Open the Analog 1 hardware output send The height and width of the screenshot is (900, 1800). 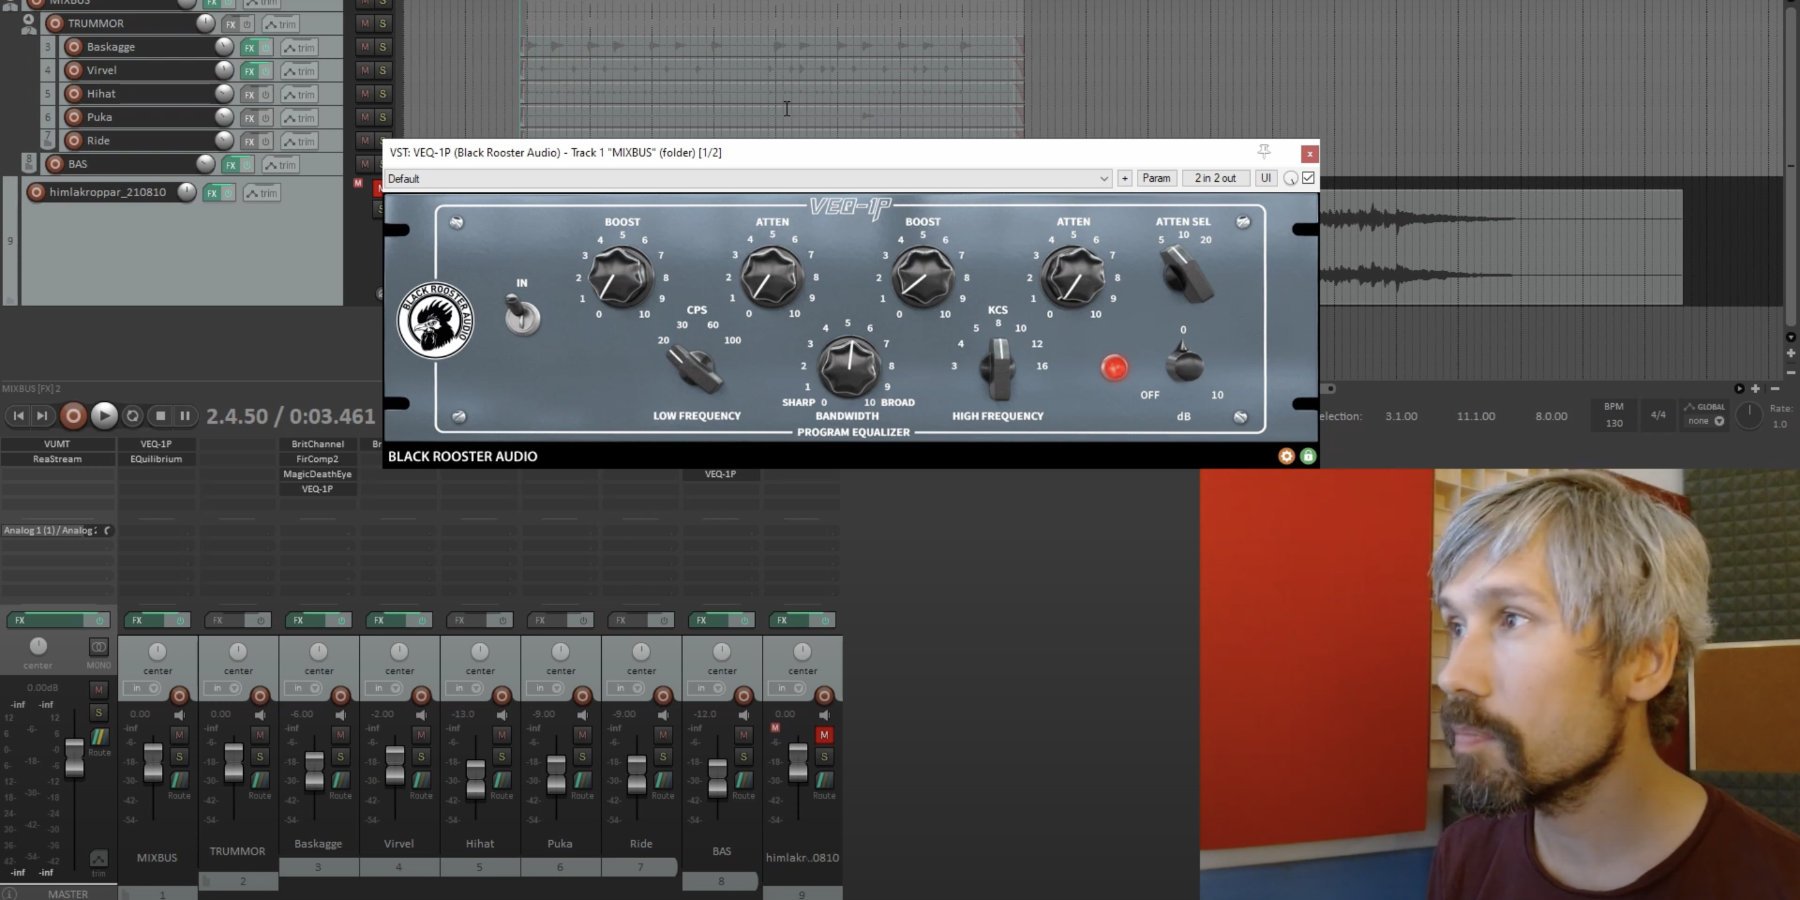pyautogui.click(x=57, y=530)
